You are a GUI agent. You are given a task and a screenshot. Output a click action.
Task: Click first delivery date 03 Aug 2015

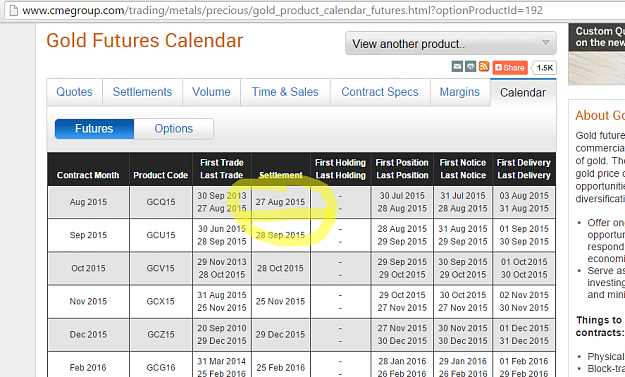point(524,196)
